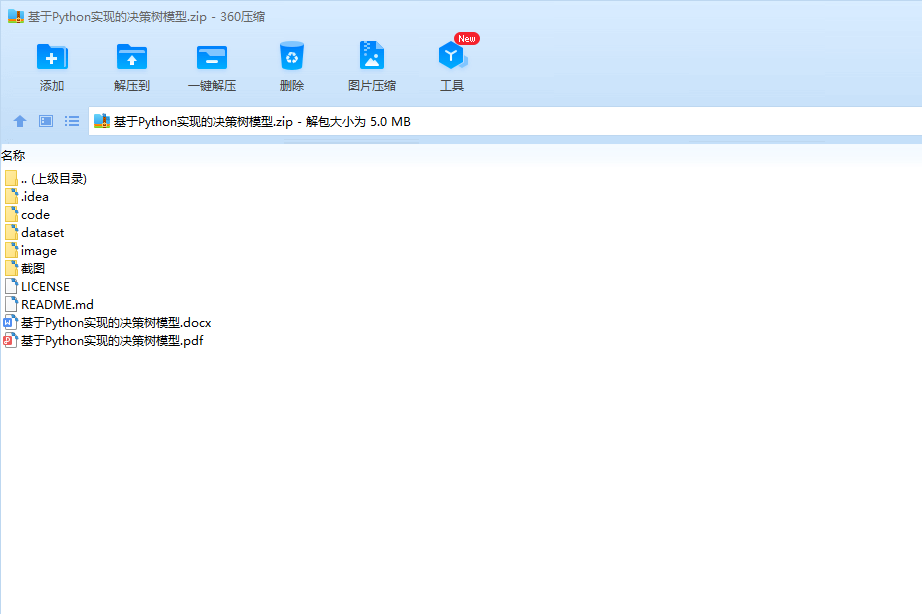Click the 解压到 (Extract to) icon
The height and width of the screenshot is (614, 922).
click(132, 58)
